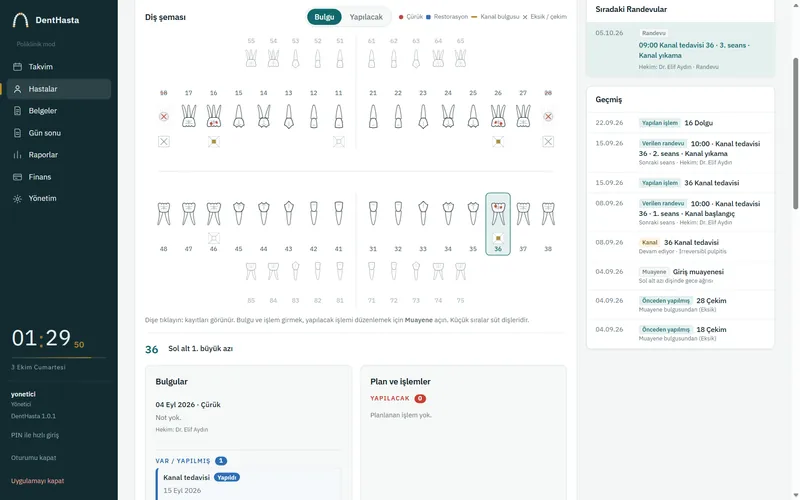This screenshot has width=800, height=500.
Task: Select tooth 31 lower incisor
Action: coord(373,213)
